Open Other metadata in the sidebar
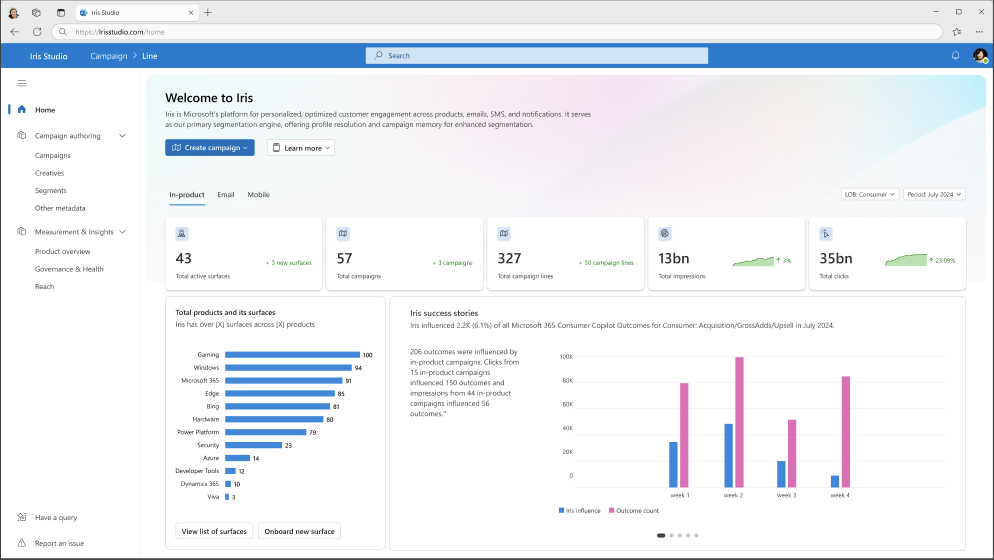994x560 pixels. [x=60, y=208]
